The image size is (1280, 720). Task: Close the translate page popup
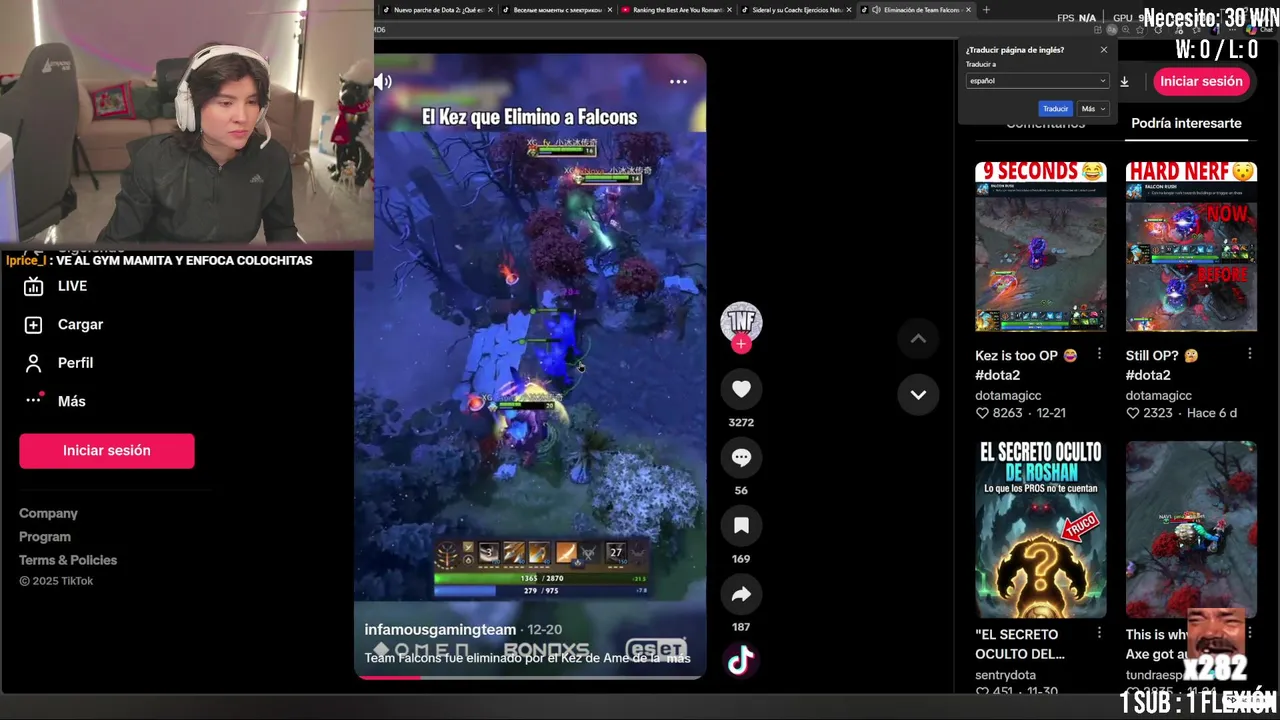(1104, 50)
